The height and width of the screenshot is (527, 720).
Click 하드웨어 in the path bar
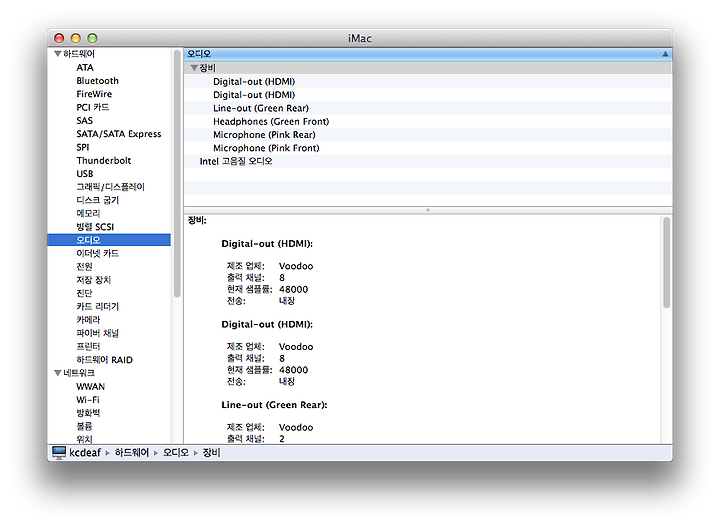click(132, 453)
